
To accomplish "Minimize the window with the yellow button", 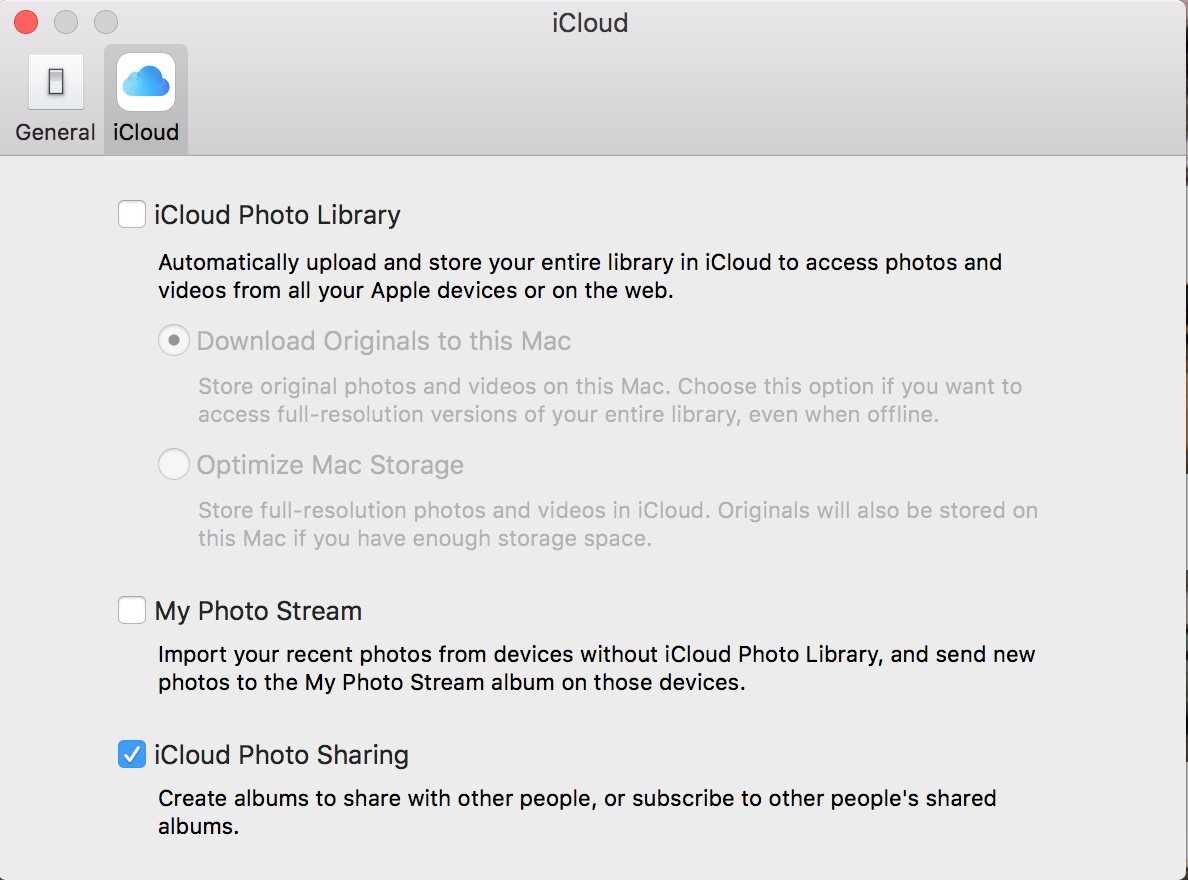I will point(66,22).
